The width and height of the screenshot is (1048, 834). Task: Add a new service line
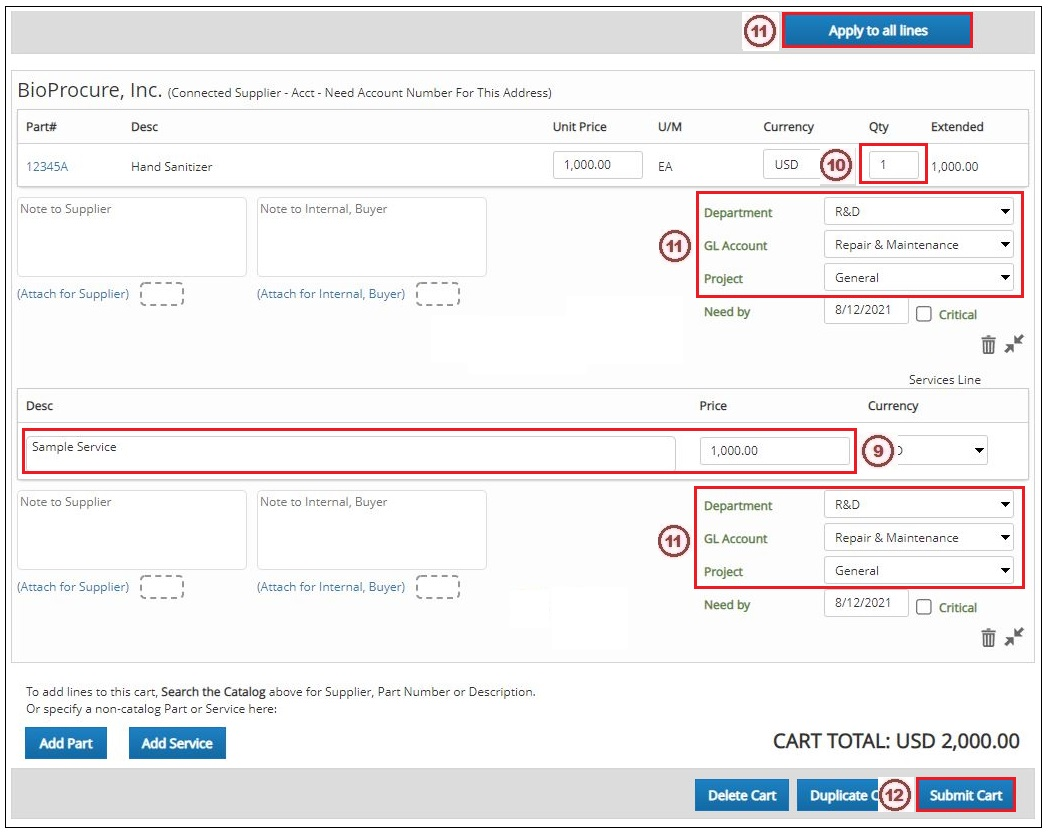177,743
